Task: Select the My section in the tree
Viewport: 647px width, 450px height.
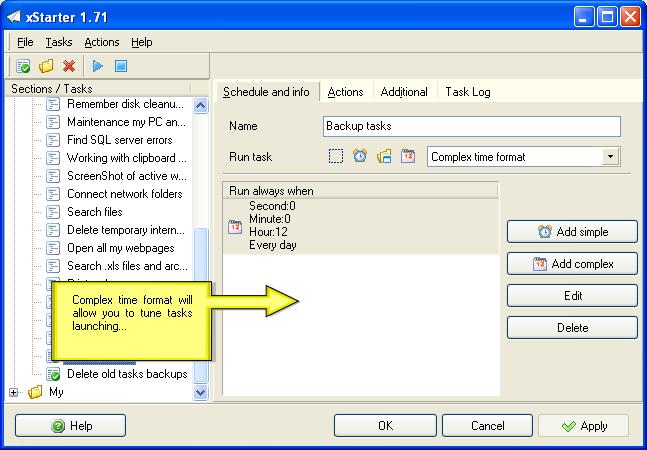Action: (x=56, y=392)
